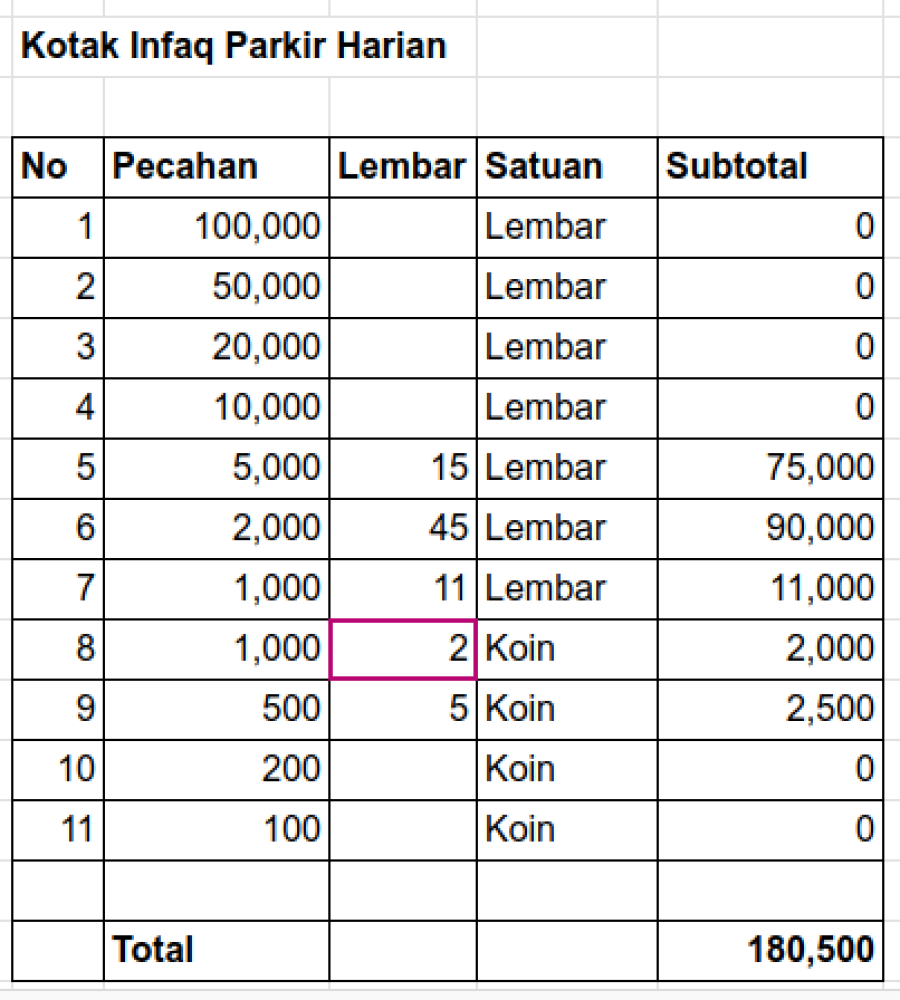Select the subtotal cell showing 2,500
Image resolution: width=900 pixels, height=1000 pixels.
[770, 709]
